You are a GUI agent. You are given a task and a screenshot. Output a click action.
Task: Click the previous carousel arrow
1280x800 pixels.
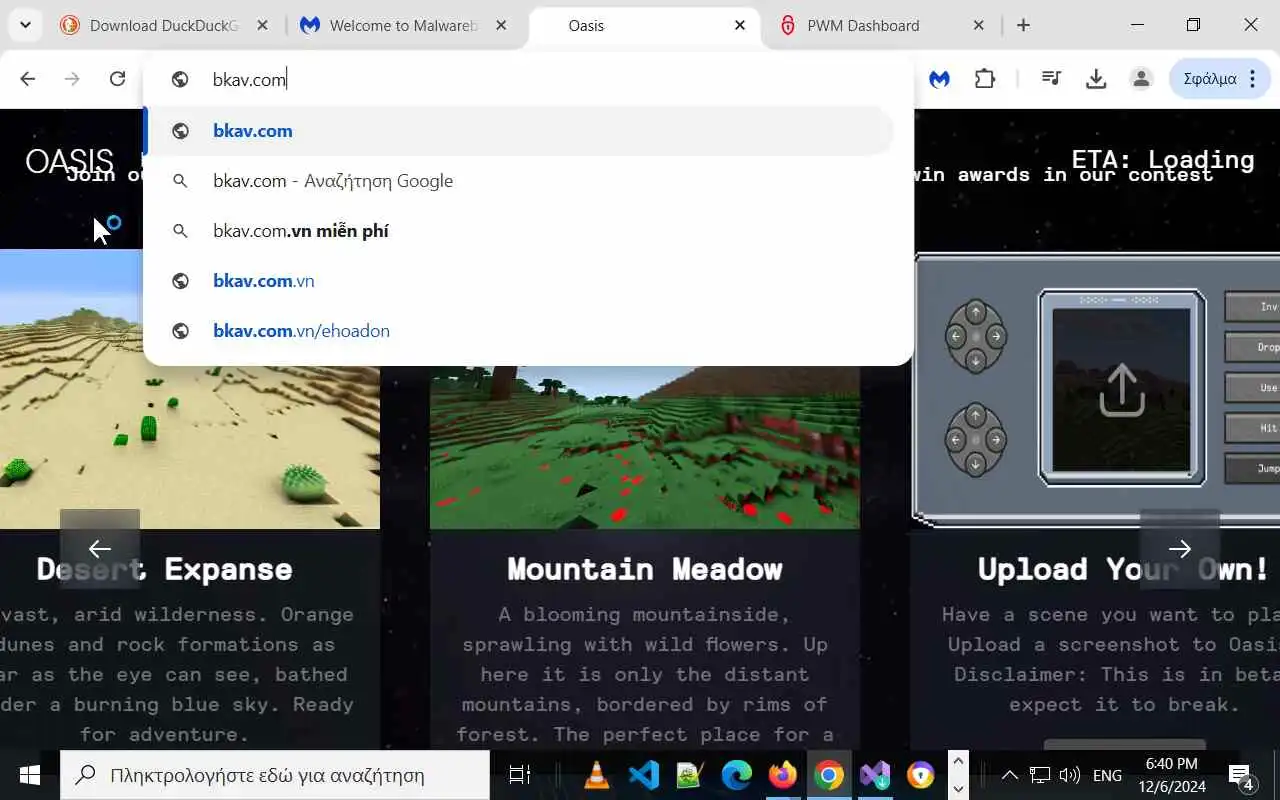click(100, 549)
